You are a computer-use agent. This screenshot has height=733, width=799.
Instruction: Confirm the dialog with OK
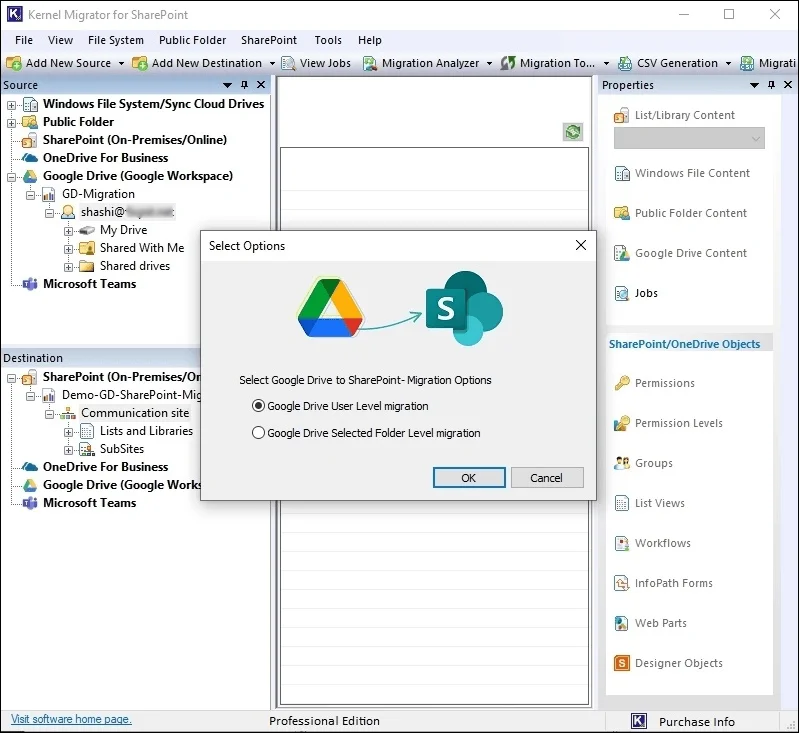[469, 478]
